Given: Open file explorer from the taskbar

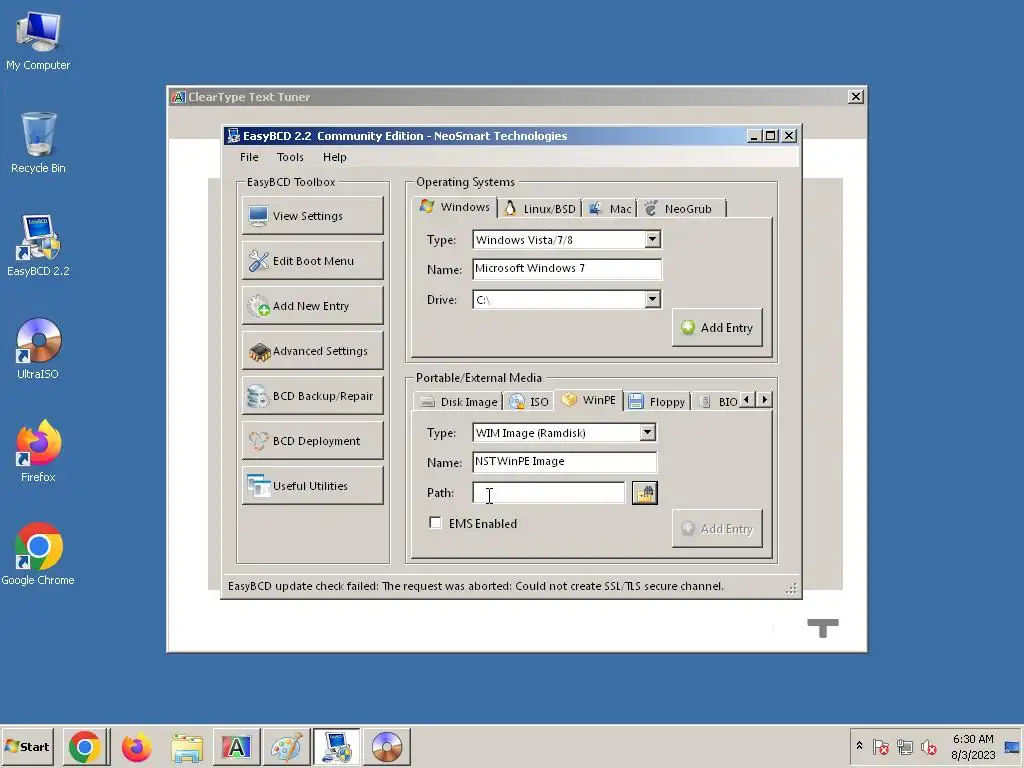Looking at the screenshot, I should 187,747.
